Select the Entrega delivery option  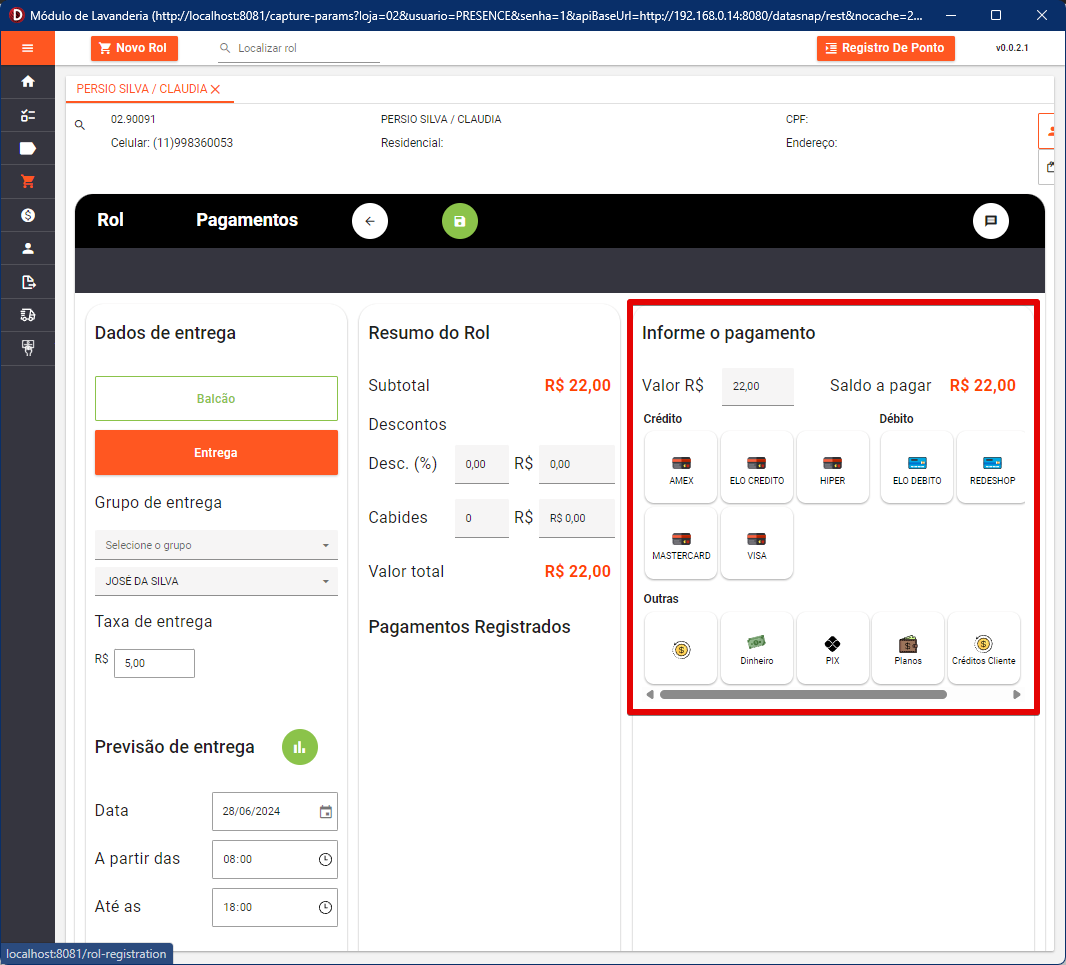coord(216,453)
